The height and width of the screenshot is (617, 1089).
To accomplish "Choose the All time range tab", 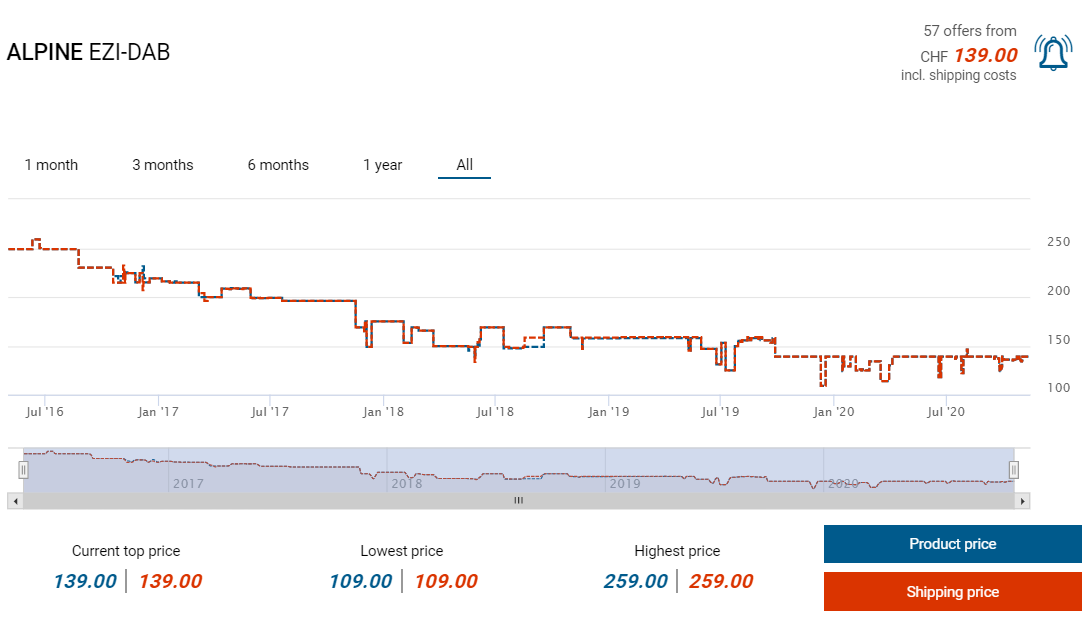I will tap(464, 165).
